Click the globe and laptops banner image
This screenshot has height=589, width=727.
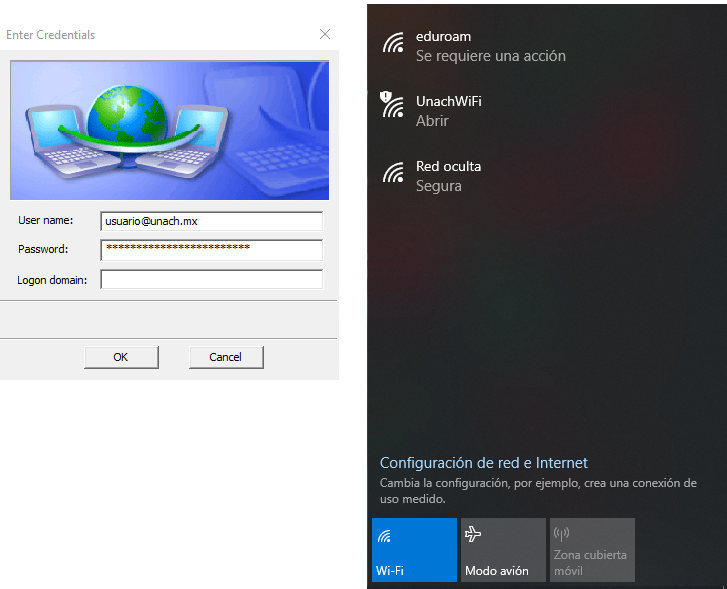[x=169, y=130]
